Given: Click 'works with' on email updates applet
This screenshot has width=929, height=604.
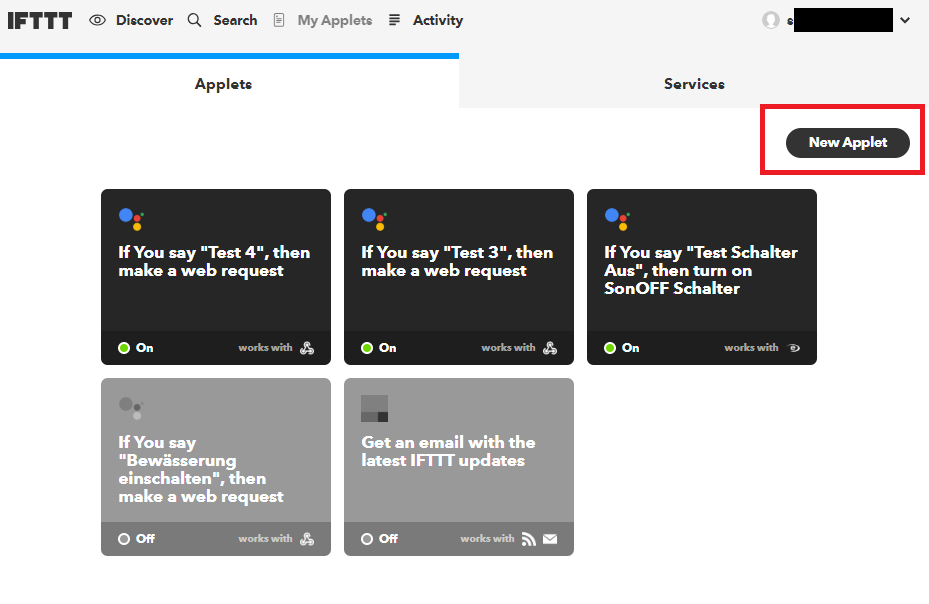Looking at the screenshot, I should point(487,539).
